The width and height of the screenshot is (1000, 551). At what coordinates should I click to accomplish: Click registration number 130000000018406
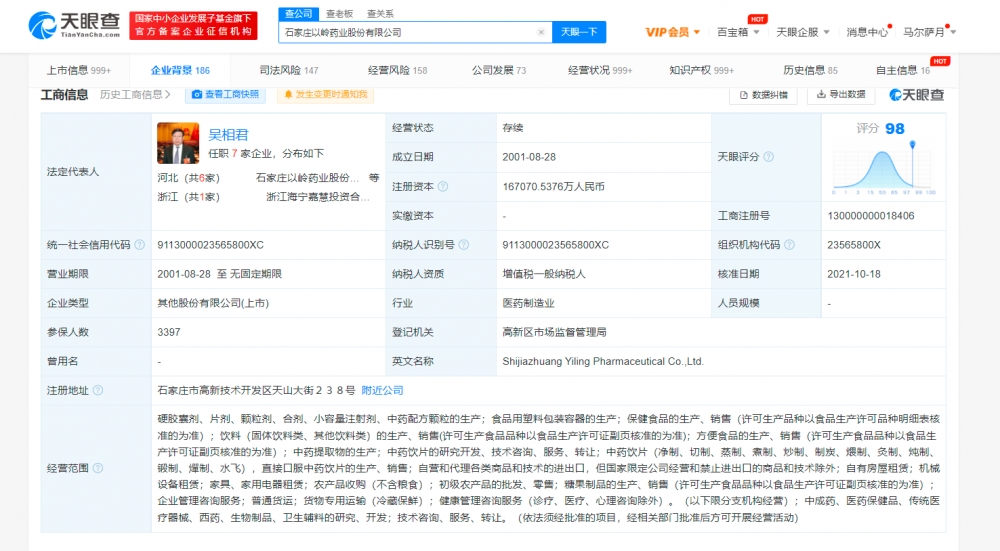(871, 216)
